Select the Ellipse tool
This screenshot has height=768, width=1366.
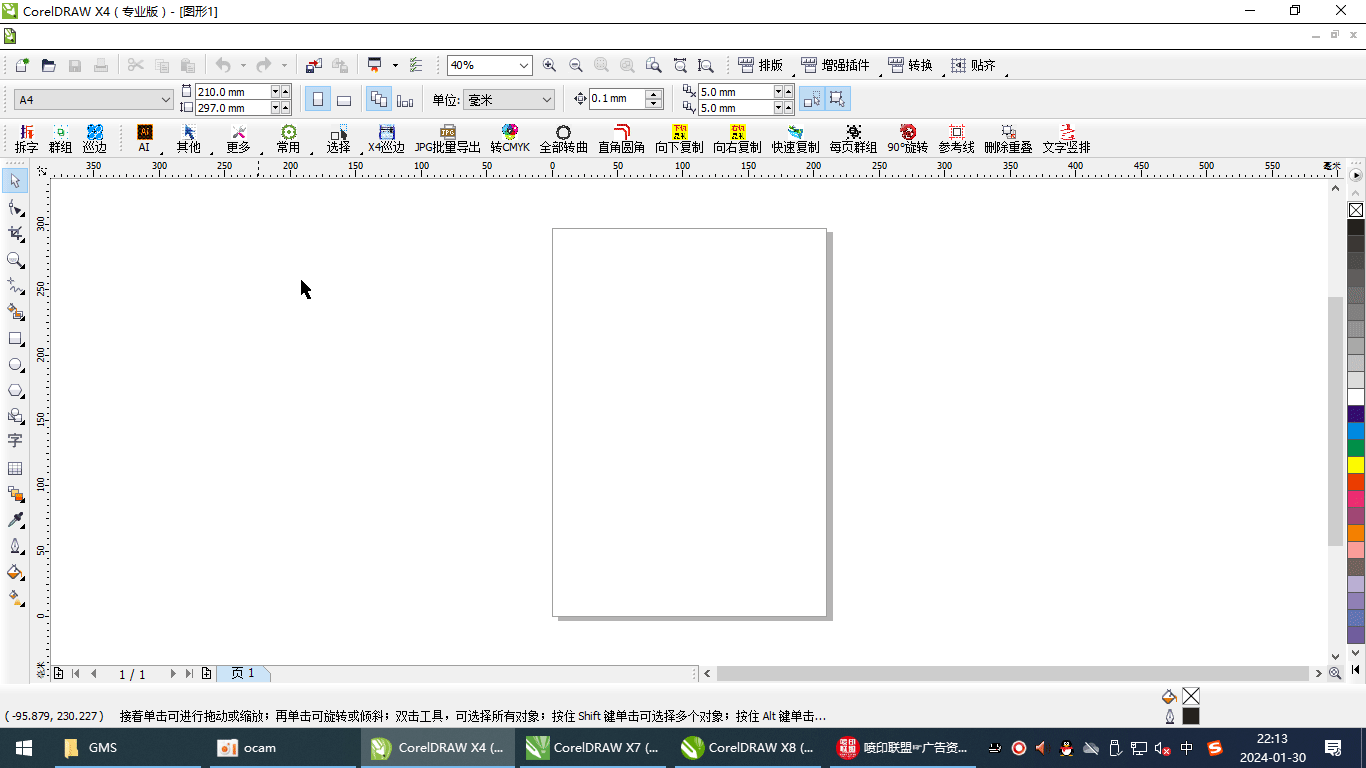click(15, 364)
